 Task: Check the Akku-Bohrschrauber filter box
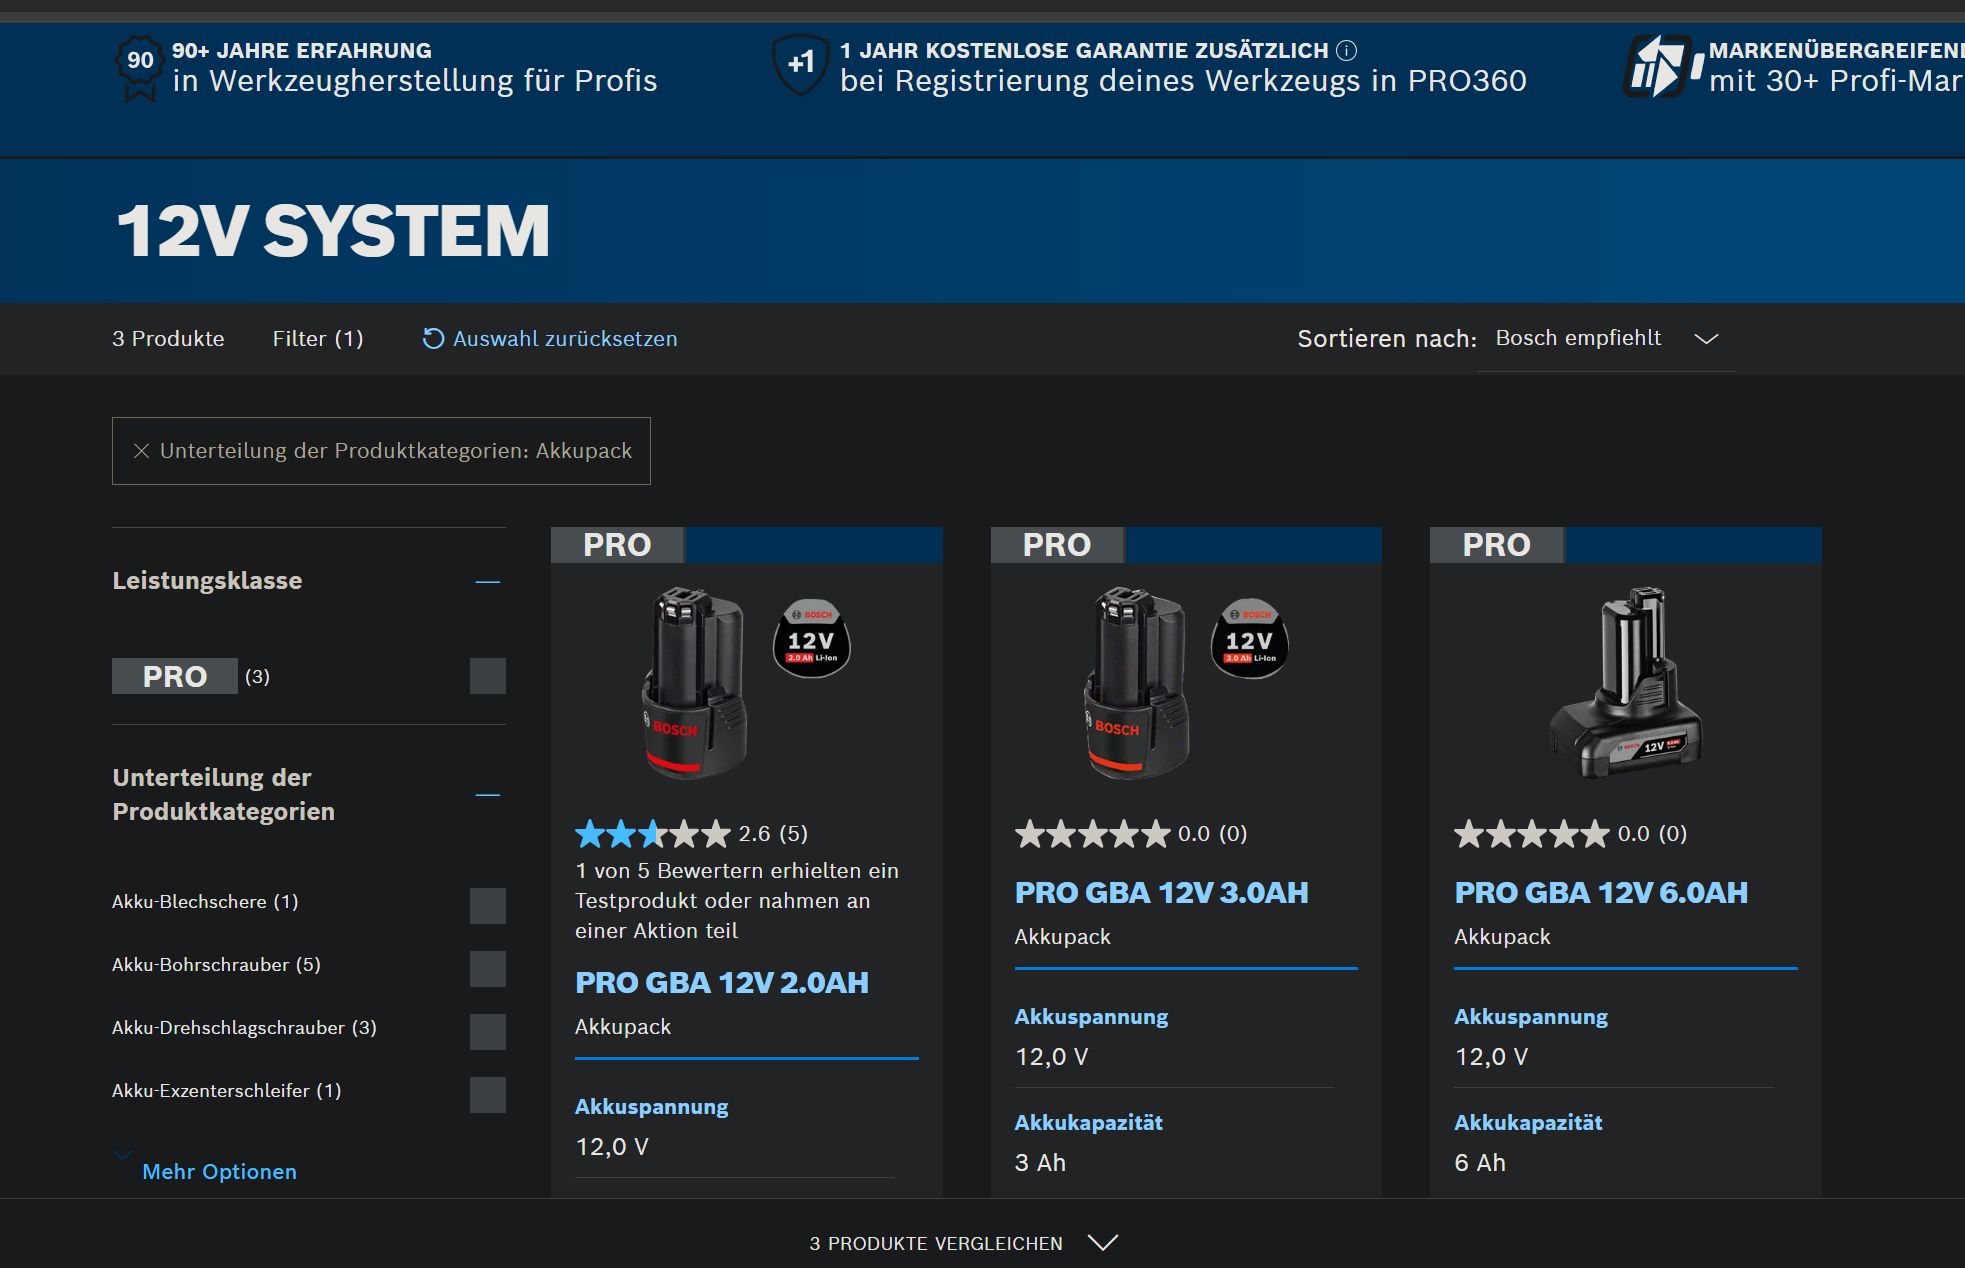[x=488, y=969]
